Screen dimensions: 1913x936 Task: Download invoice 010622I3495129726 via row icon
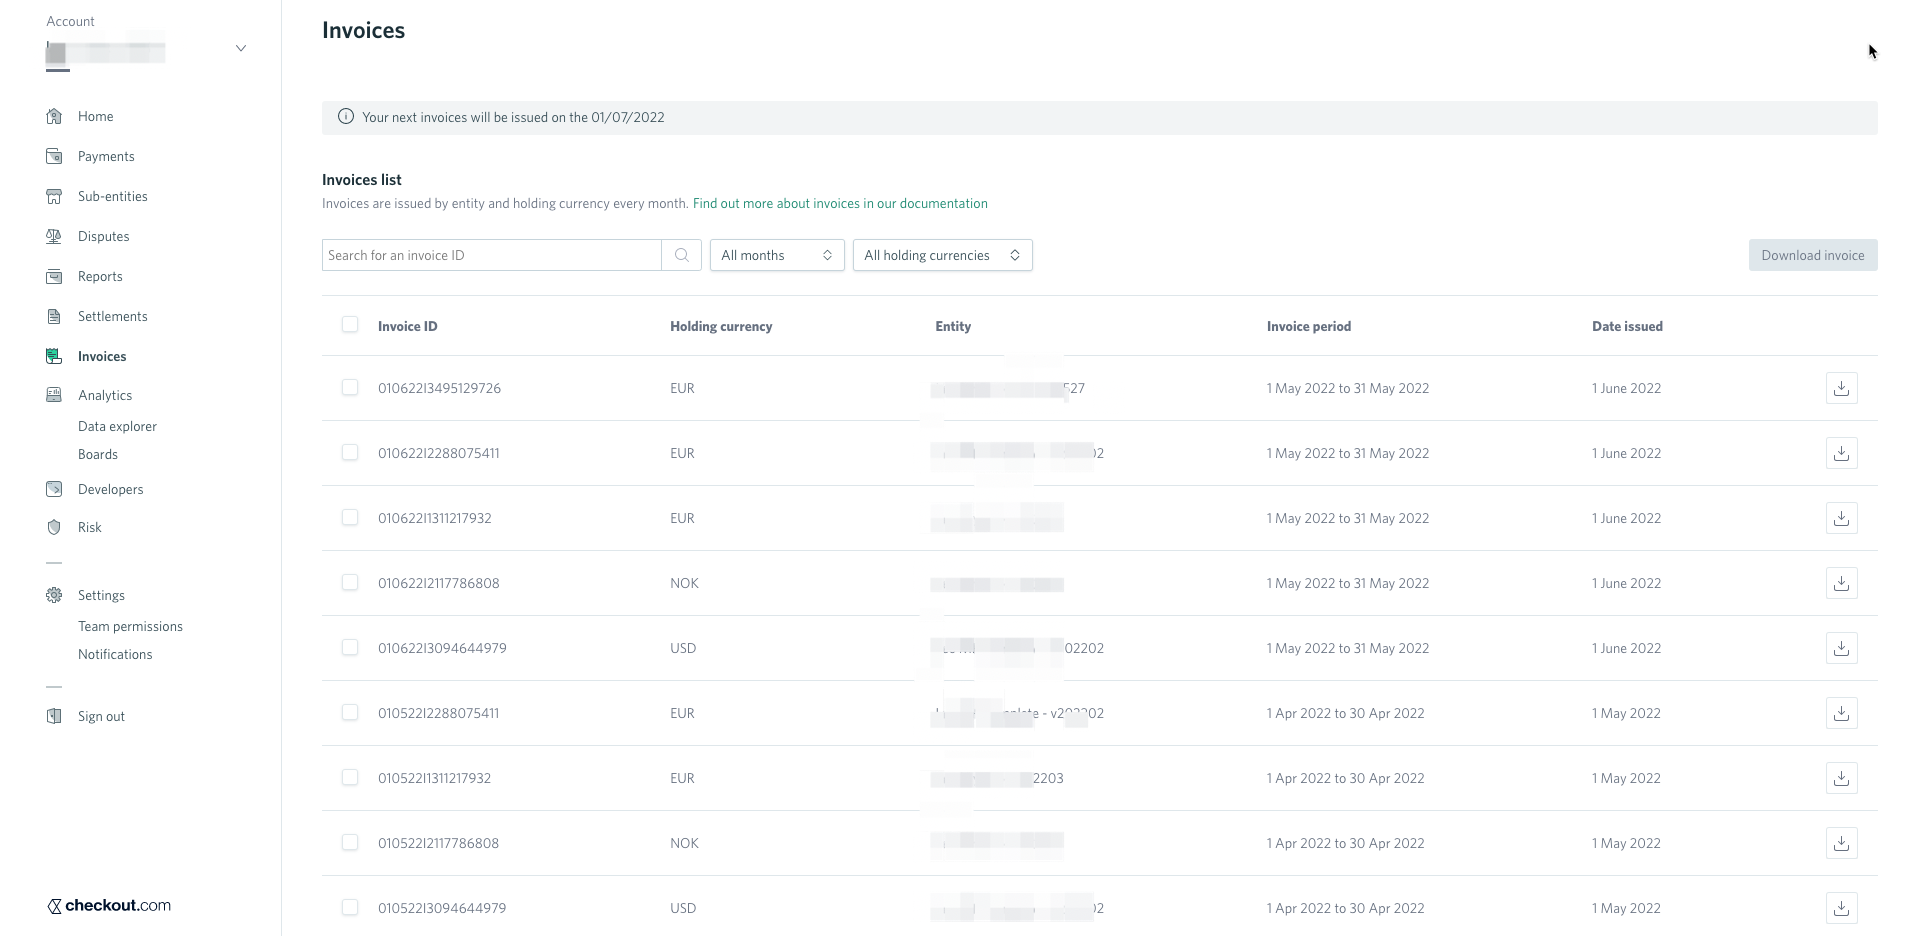click(1841, 388)
